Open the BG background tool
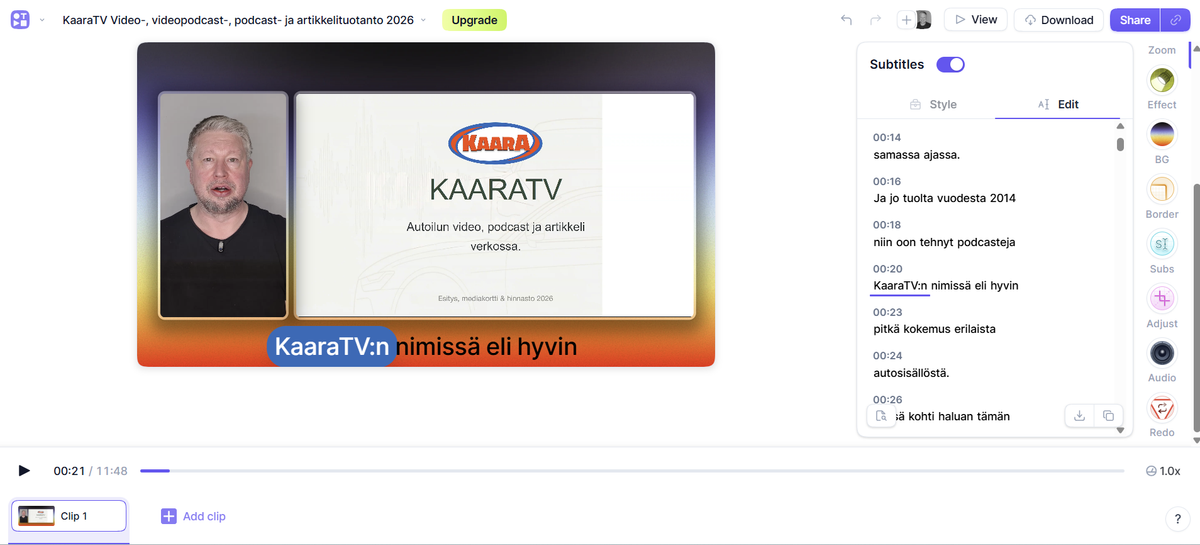The image size is (1200, 545). pos(1161,135)
